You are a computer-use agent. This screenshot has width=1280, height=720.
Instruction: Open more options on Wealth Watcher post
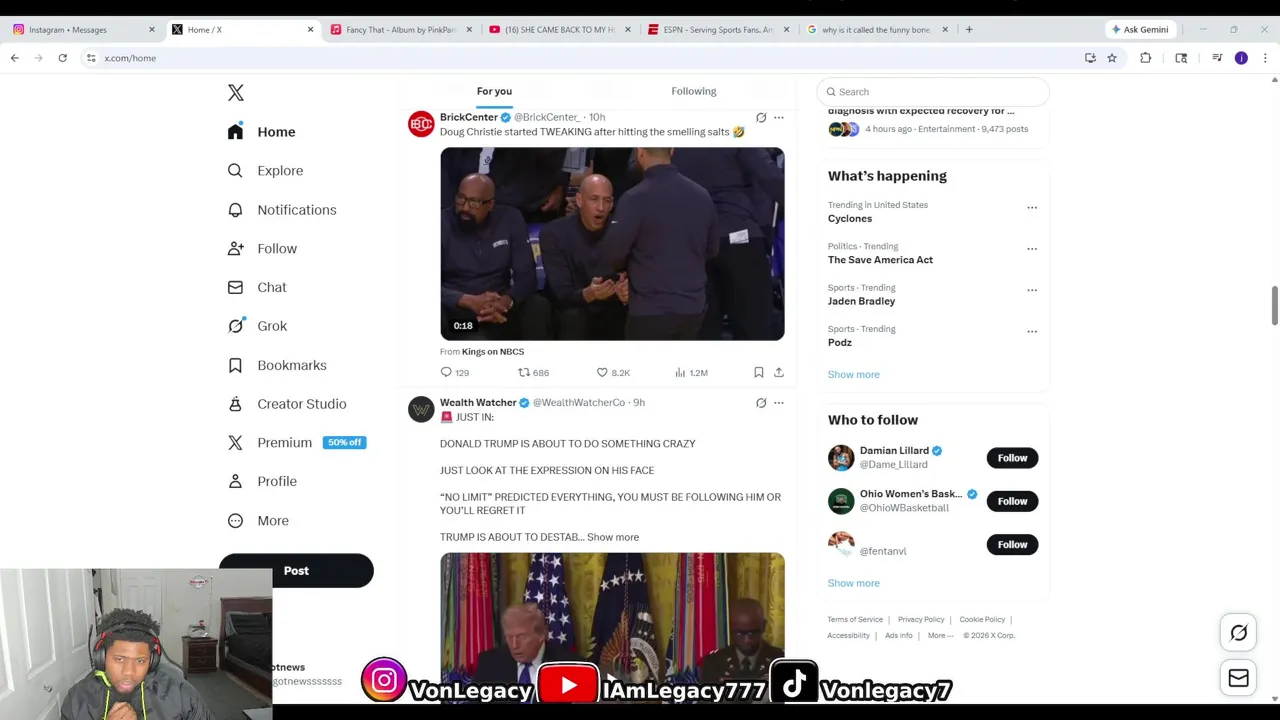[779, 403]
